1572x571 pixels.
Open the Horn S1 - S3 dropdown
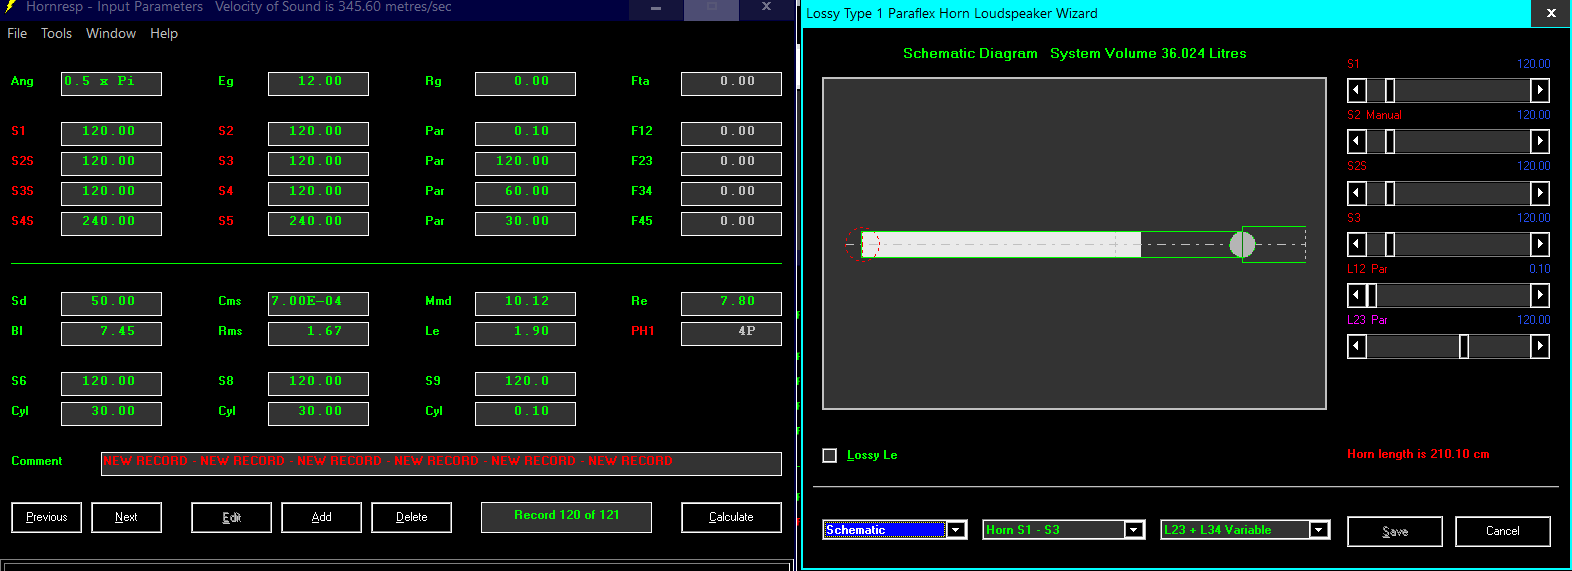pyautogui.click(x=1134, y=530)
